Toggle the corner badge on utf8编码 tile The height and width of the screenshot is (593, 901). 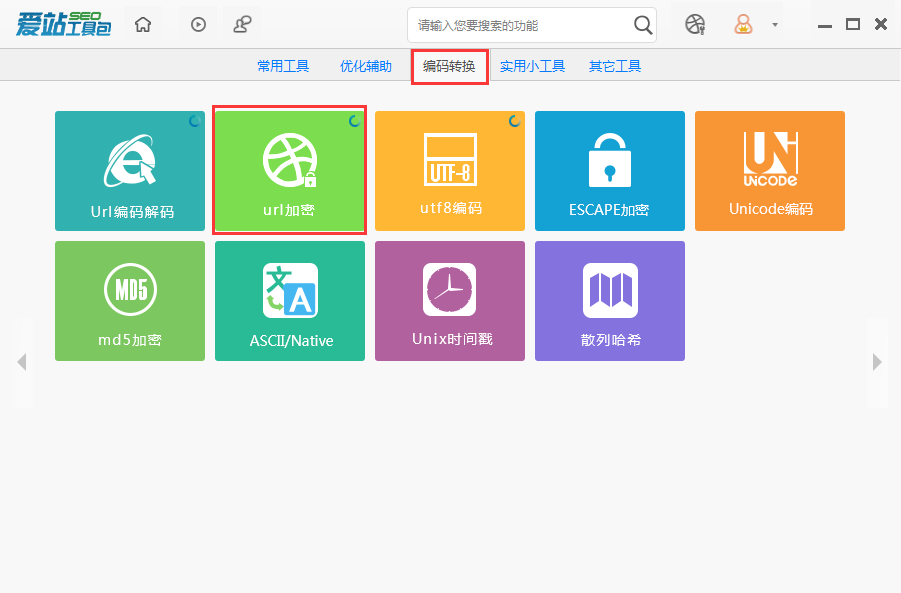point(512,119)
